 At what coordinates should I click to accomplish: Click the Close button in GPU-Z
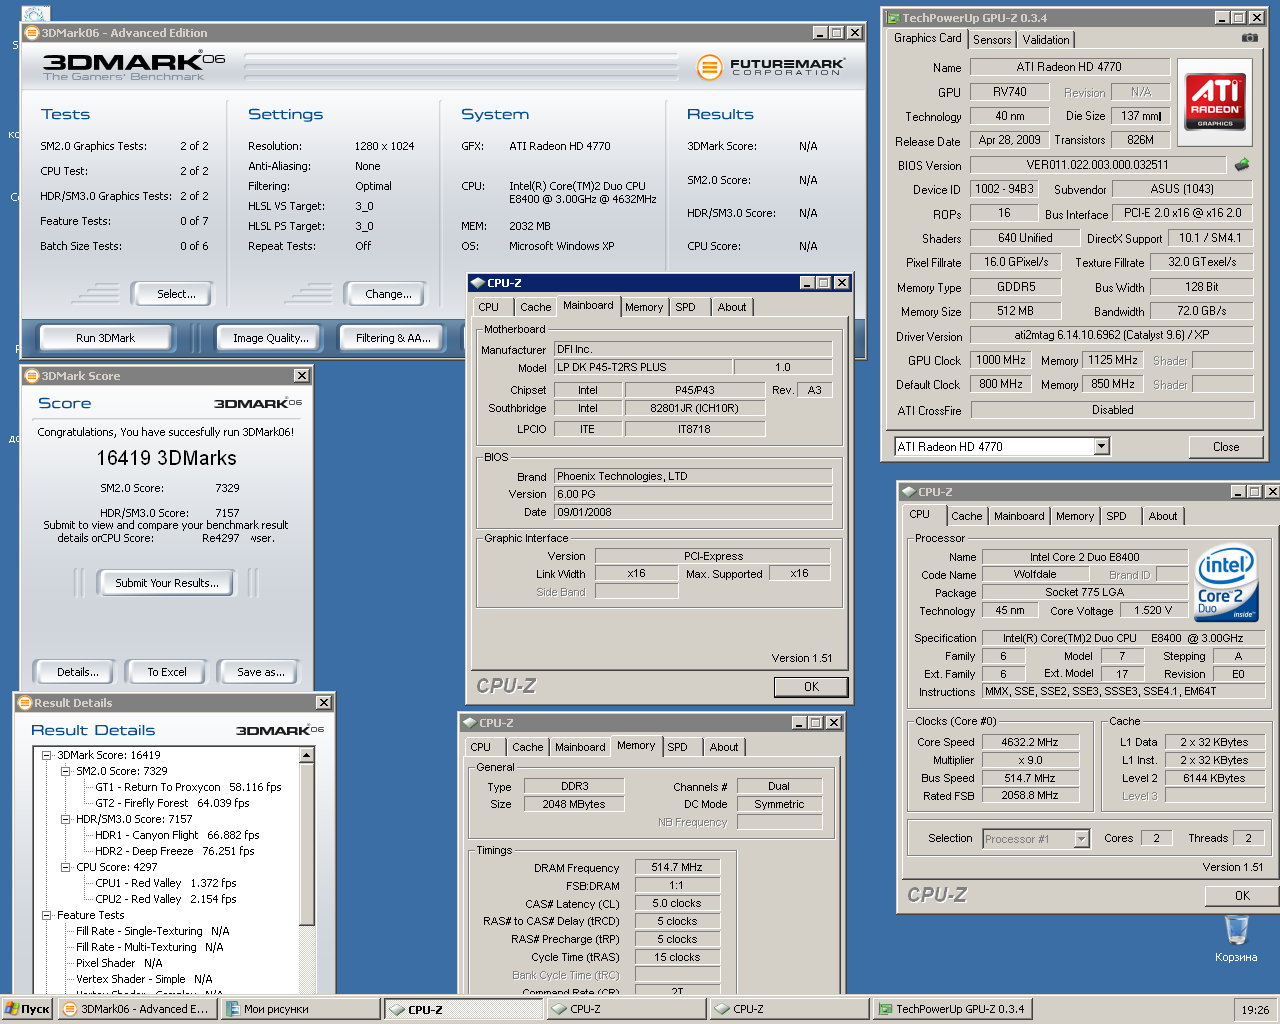coord(1226,447)
